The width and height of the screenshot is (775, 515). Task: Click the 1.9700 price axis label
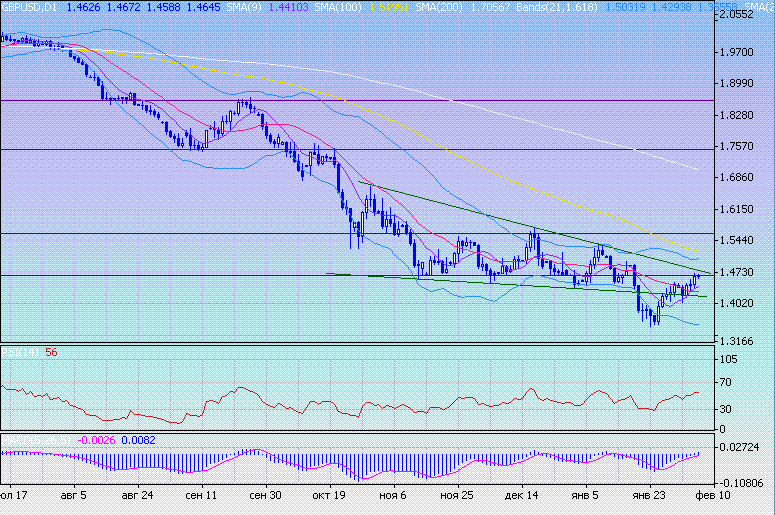[x=735, y=52]
